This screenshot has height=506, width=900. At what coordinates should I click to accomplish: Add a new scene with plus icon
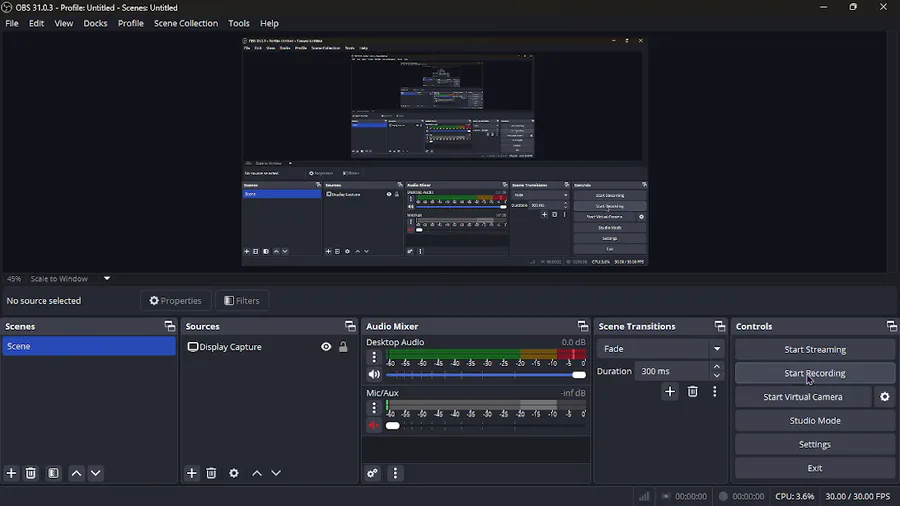(x=11, y=473)
